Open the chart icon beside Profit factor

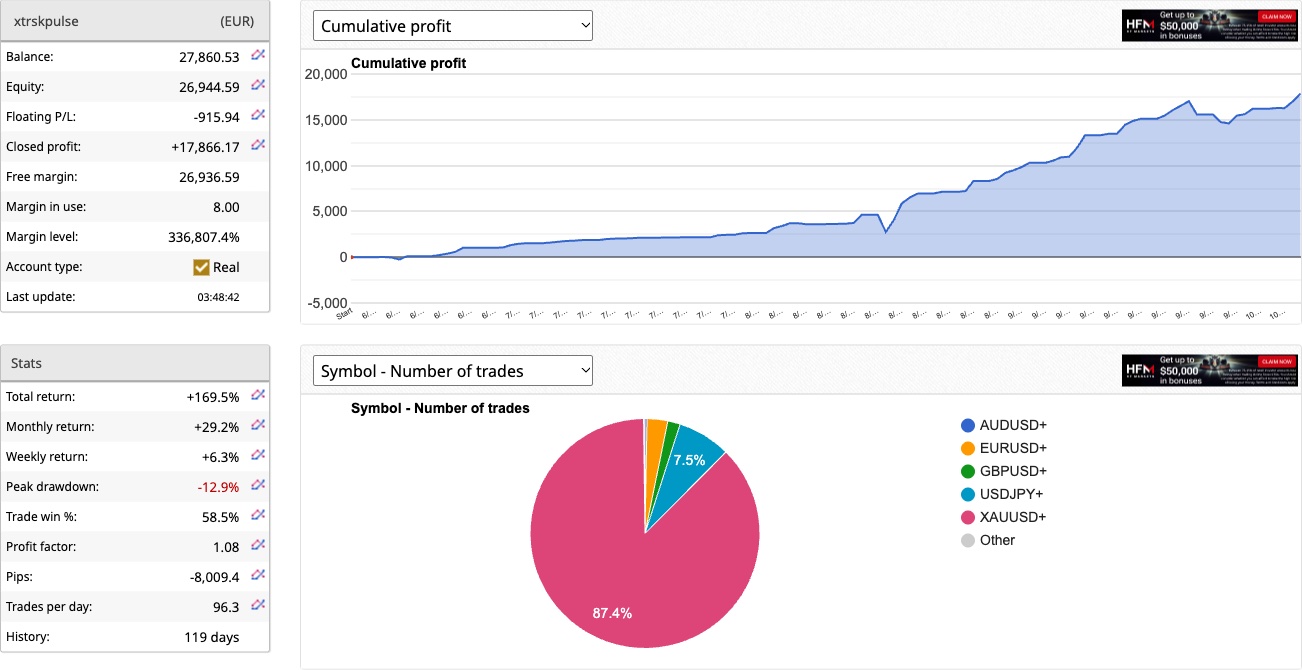[x=258, y=546]
